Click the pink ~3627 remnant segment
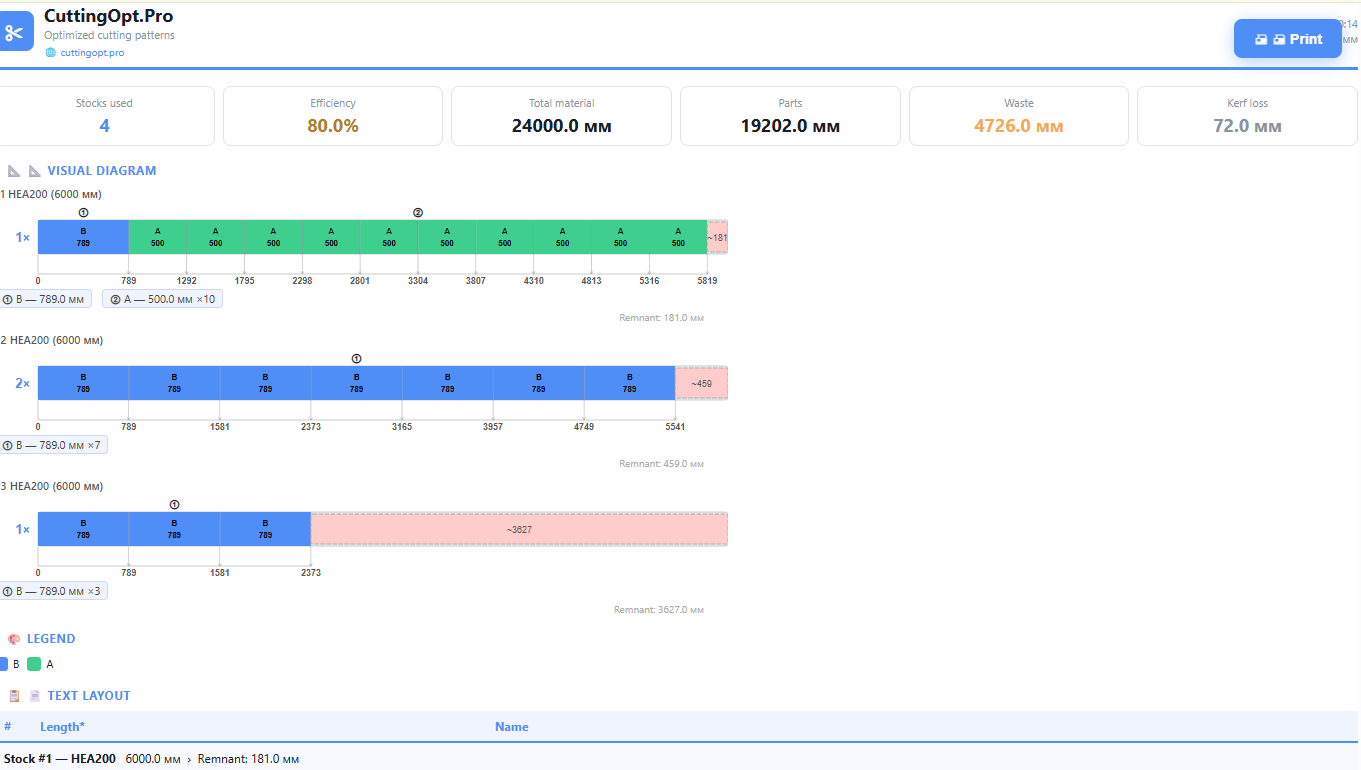This screenshot has width=1361, height=770. click(519, 529)
